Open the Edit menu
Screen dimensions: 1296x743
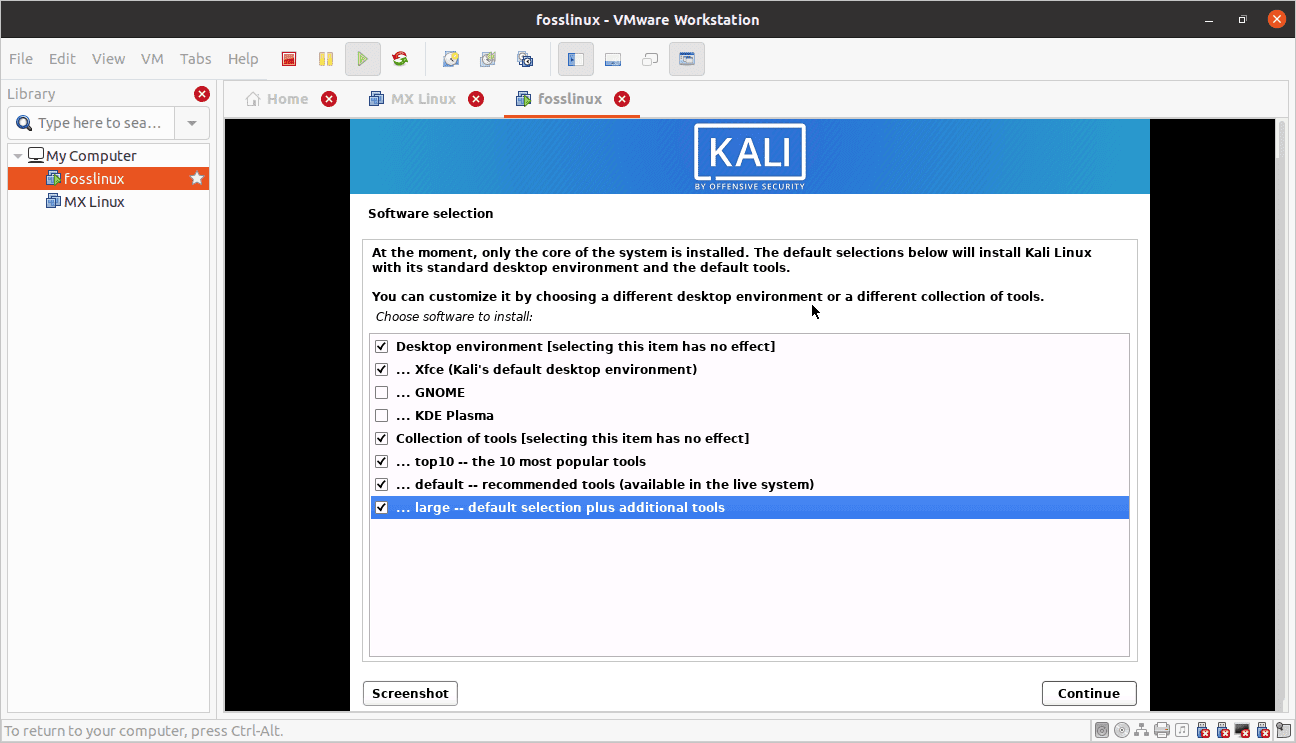[62, 59]
